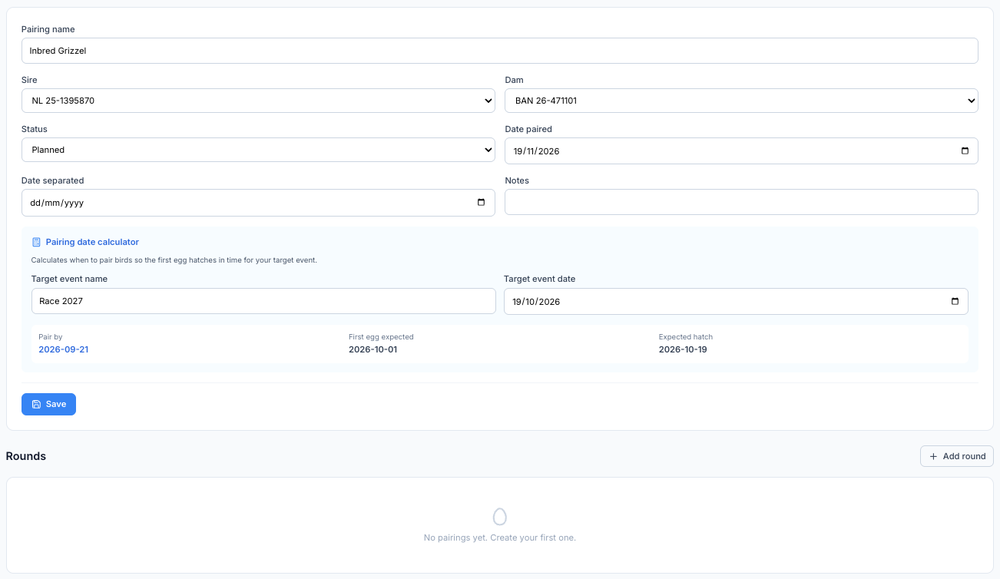
Task: Click the calculator icon beside Pairing date calculator
Action: (x=36, y=242)
